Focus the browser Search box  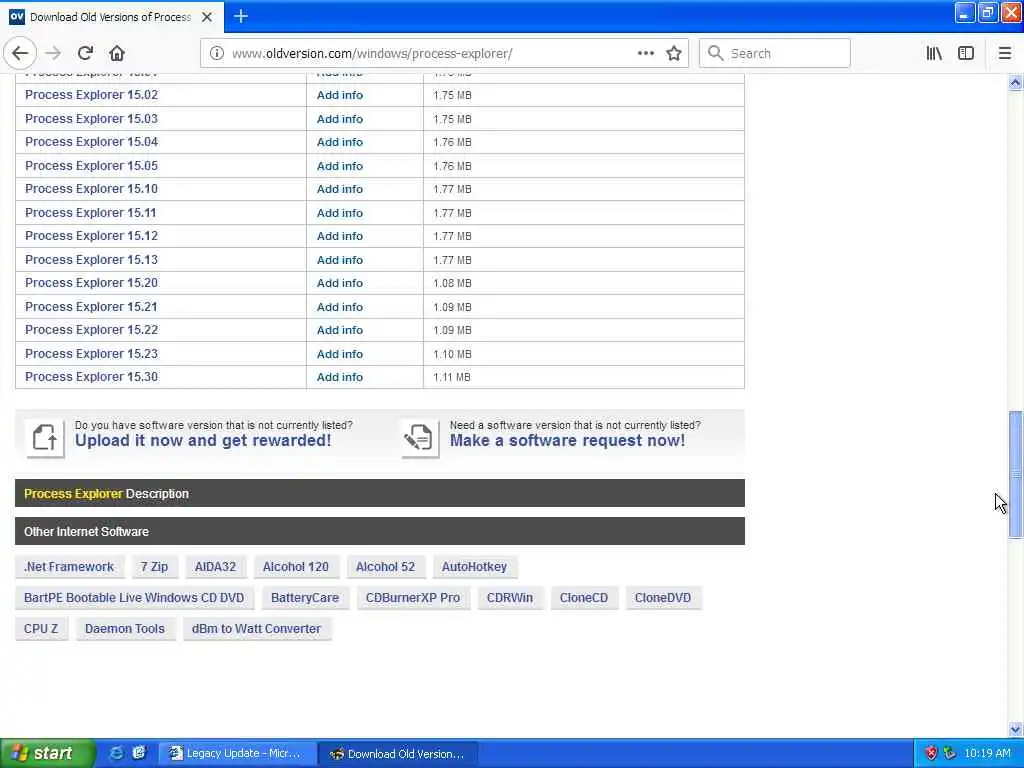(x=775, y=53)
